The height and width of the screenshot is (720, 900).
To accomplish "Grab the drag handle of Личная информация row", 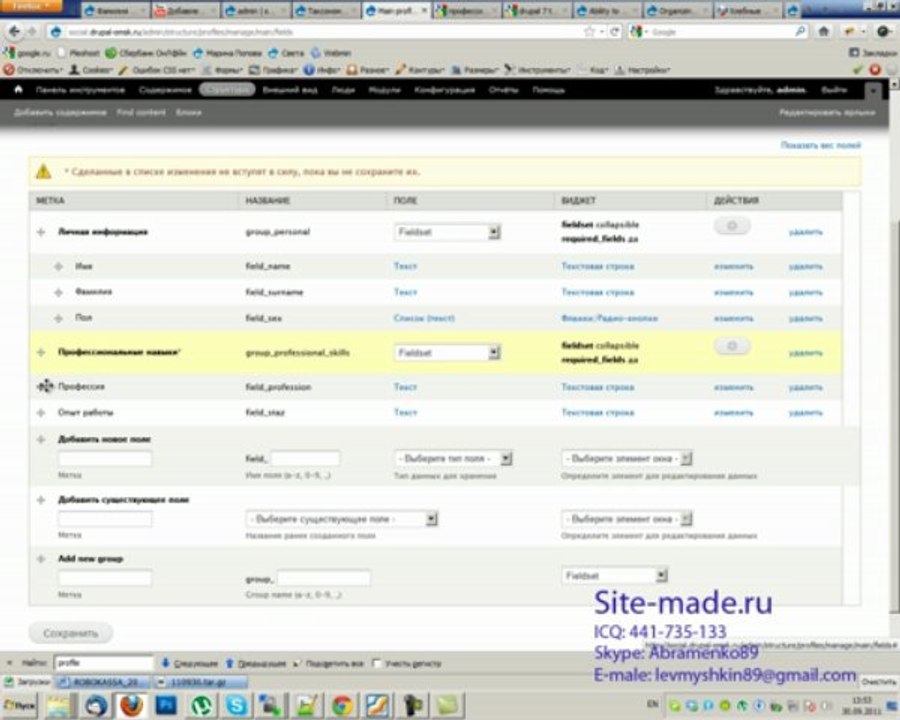I will (x=41, y=232).
